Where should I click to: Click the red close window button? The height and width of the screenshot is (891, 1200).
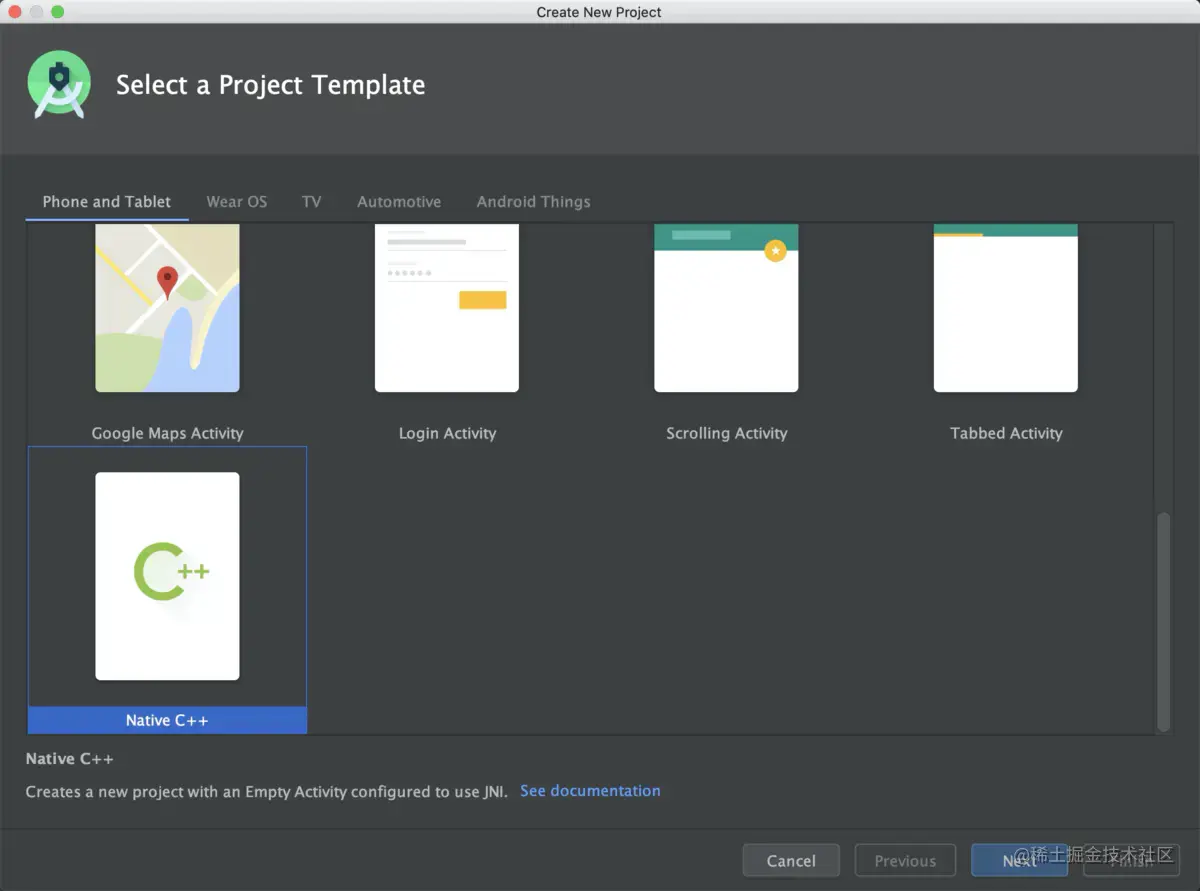(x=17, y=12)
